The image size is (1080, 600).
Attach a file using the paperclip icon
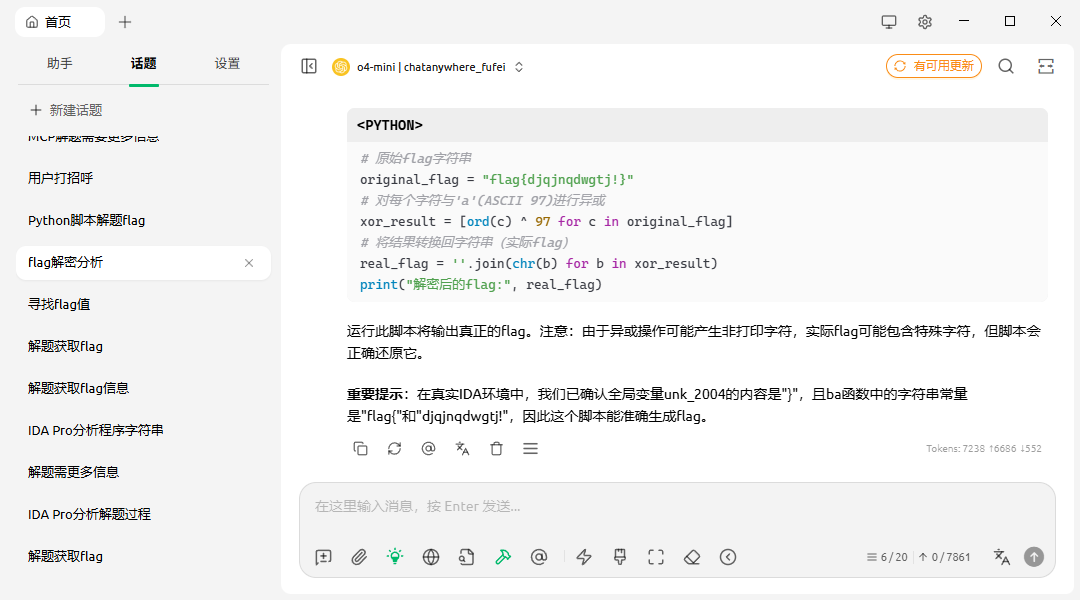359,557
